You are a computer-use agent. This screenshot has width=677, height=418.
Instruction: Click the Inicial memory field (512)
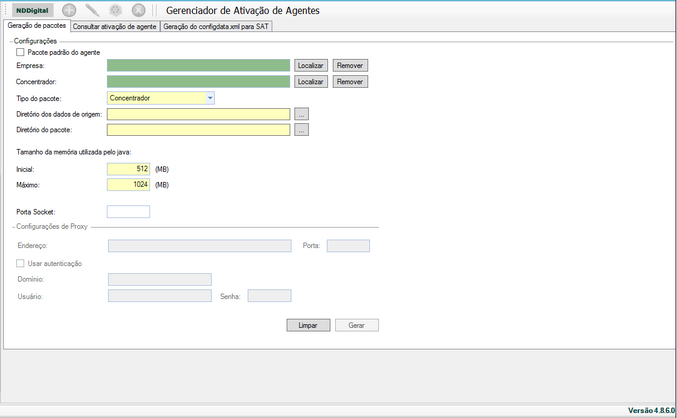coord(128,169)
